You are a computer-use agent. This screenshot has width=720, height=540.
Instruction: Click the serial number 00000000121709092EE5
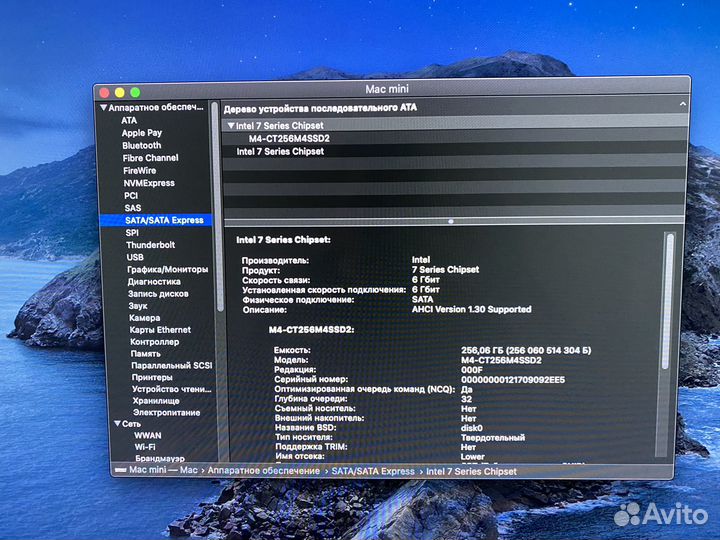click(513, 380)
